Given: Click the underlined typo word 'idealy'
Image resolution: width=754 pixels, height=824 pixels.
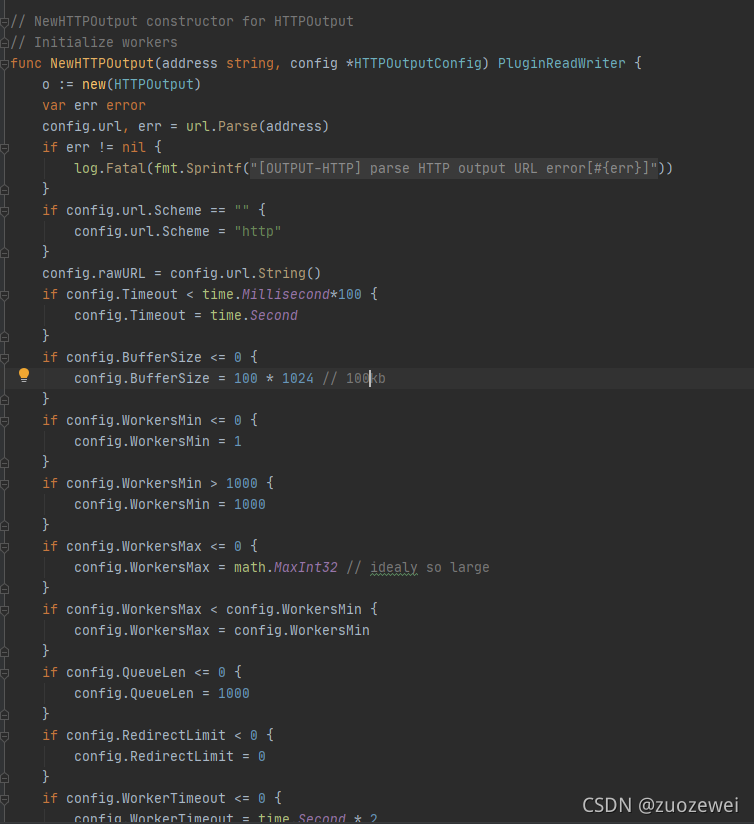Looking at the screenshot, I should pos(394,568).
